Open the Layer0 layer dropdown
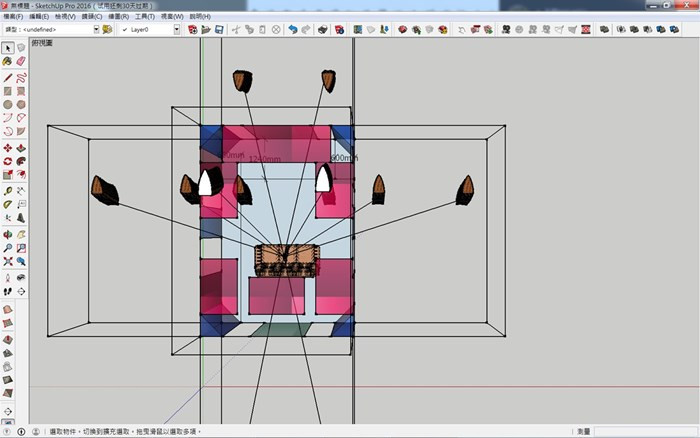Viewport: 700px width, 438px height. click(177, 30)
